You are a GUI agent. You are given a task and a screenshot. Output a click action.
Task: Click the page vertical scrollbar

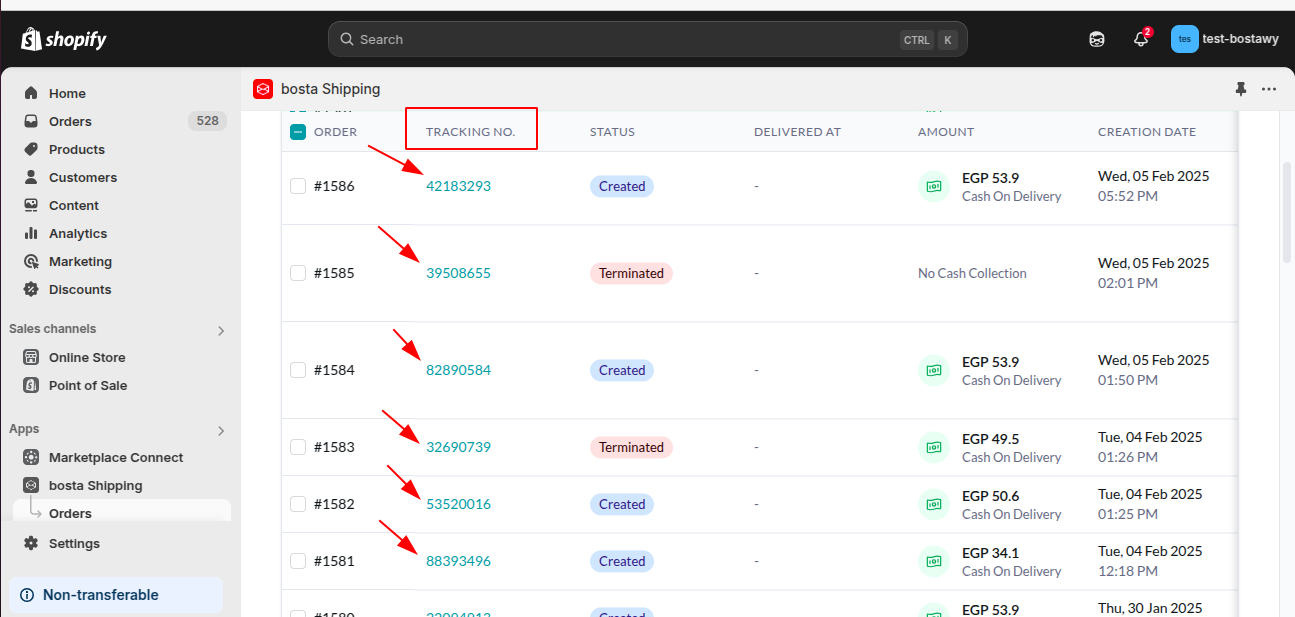(x=1287, y=212)
